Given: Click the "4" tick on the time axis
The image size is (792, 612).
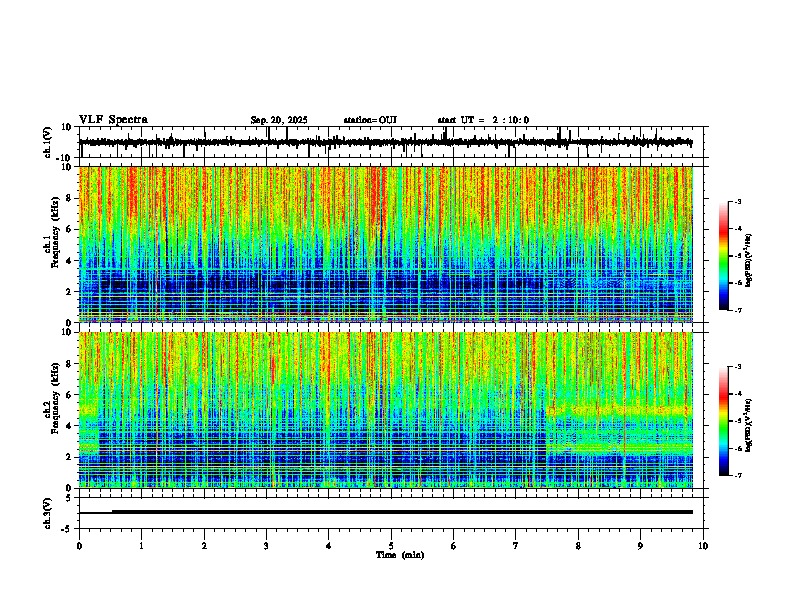Looking at the screenshot, I should pos(329,546).
